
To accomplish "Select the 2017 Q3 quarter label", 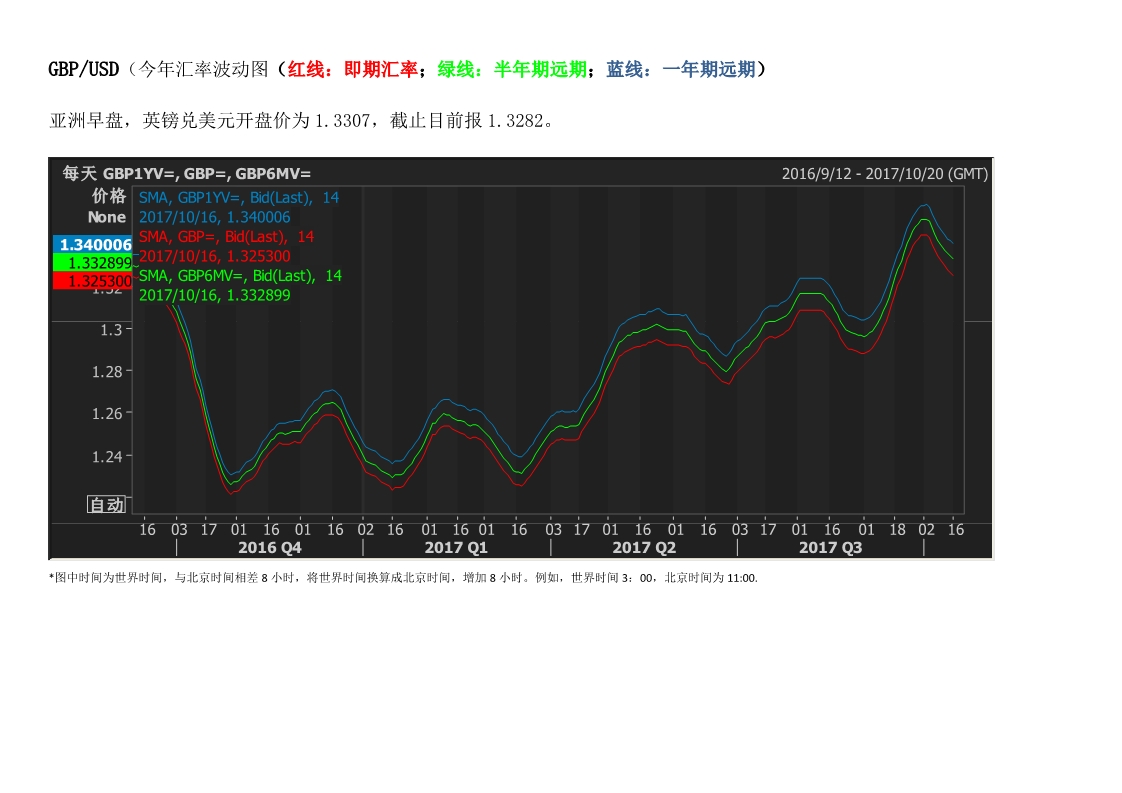I will (830, 548).
